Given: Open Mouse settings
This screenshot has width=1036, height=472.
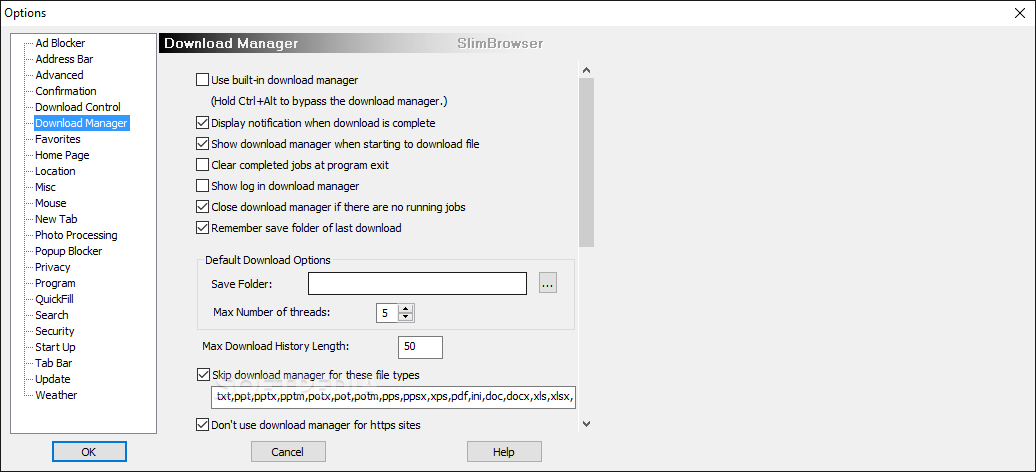Looking at the screenshot, I should point(51,203).
